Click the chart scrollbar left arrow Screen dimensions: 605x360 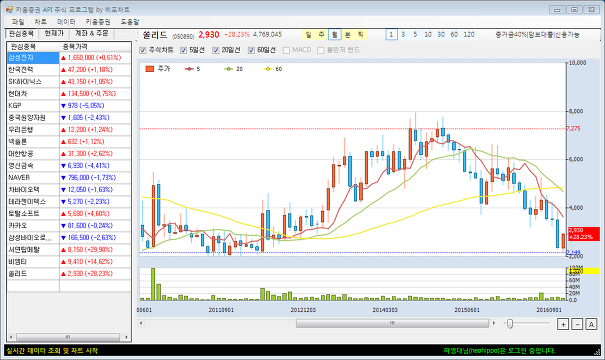pyautogui.click(x=141, y=323)
